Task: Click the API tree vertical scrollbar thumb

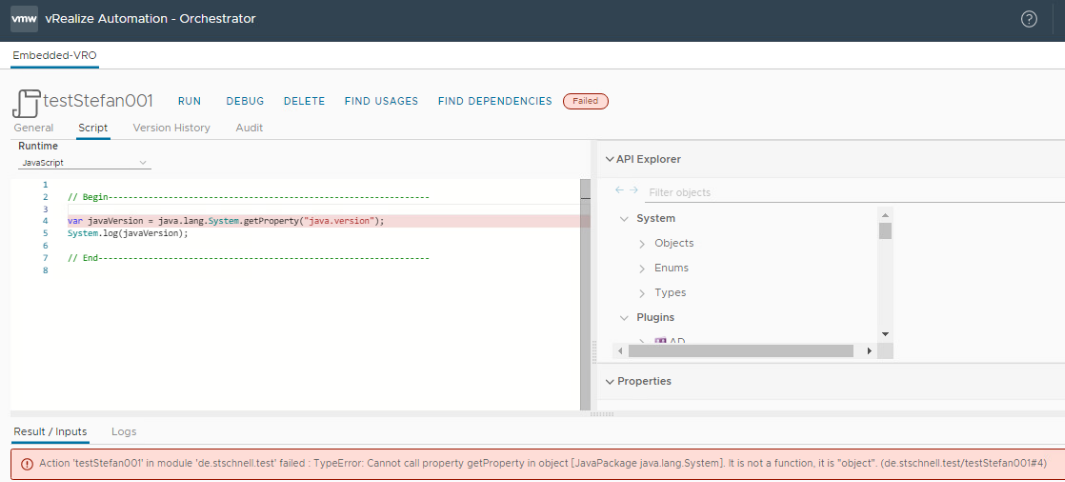Action: click(885, 231)
